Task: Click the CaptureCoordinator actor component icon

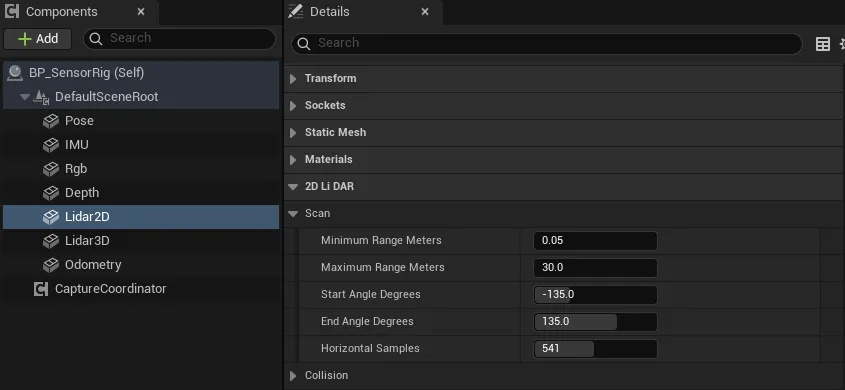Action: tap(41, 289)
